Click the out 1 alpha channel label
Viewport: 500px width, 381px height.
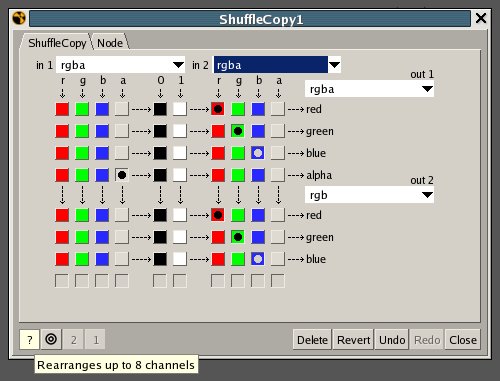tap(319, 175)
